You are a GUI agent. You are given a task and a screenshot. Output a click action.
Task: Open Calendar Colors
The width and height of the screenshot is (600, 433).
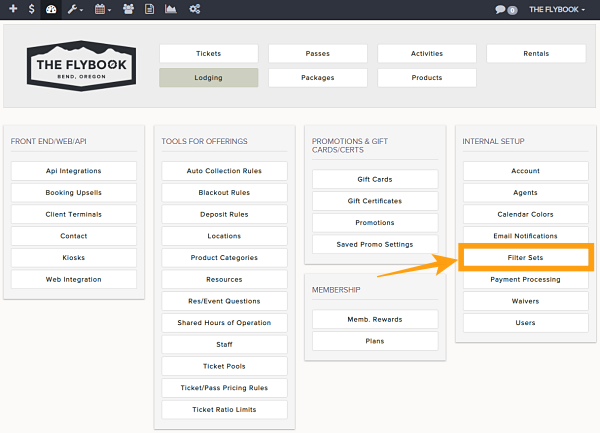pyautogui.click(x=526, y=215)
